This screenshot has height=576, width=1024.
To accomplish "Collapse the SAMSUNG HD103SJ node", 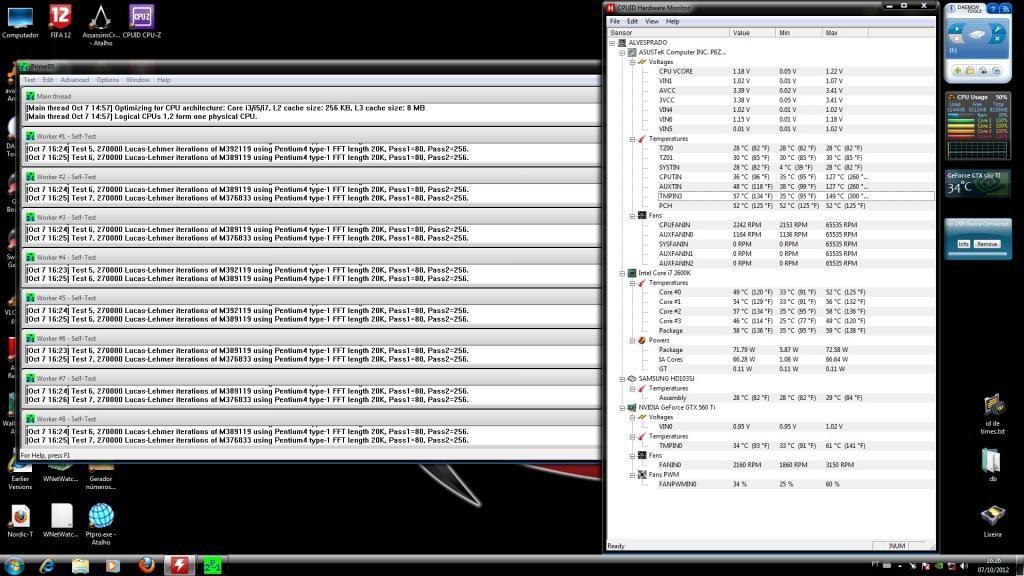I will (622, 379).
